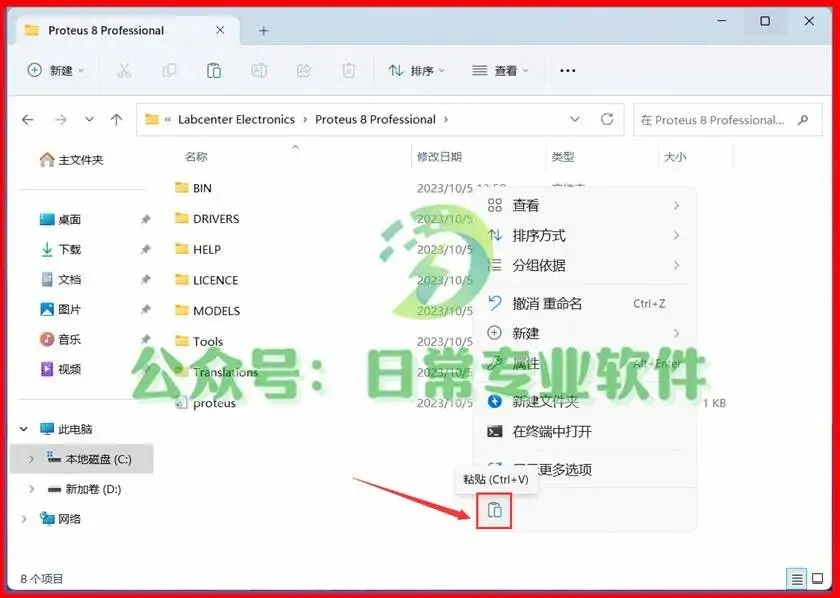Choose Undo Rename (撤消 重命名) entry
The image size is (840, 598).
pyautogui.click(x=584, y=303)
